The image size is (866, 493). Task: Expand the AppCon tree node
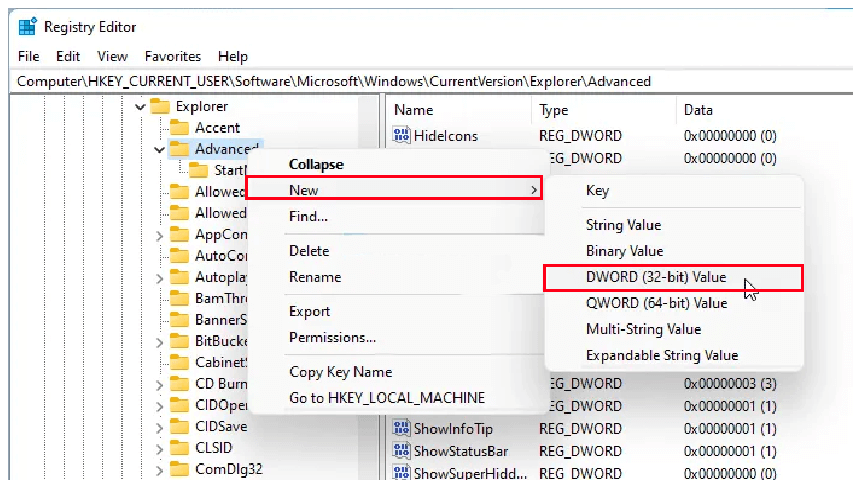click(159, 236)
